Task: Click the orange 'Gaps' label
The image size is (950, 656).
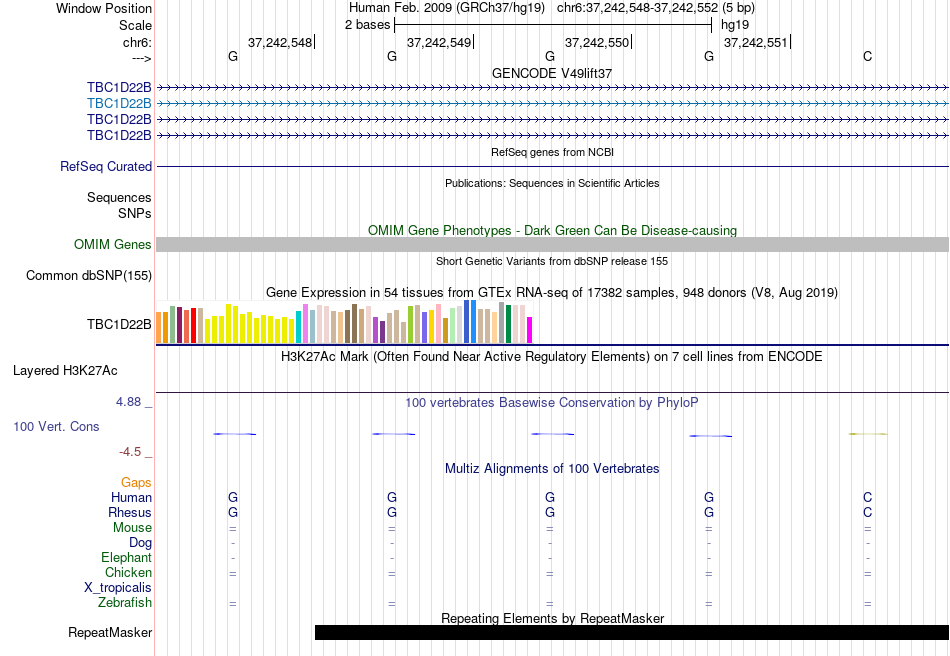Action: pos(136,482)
